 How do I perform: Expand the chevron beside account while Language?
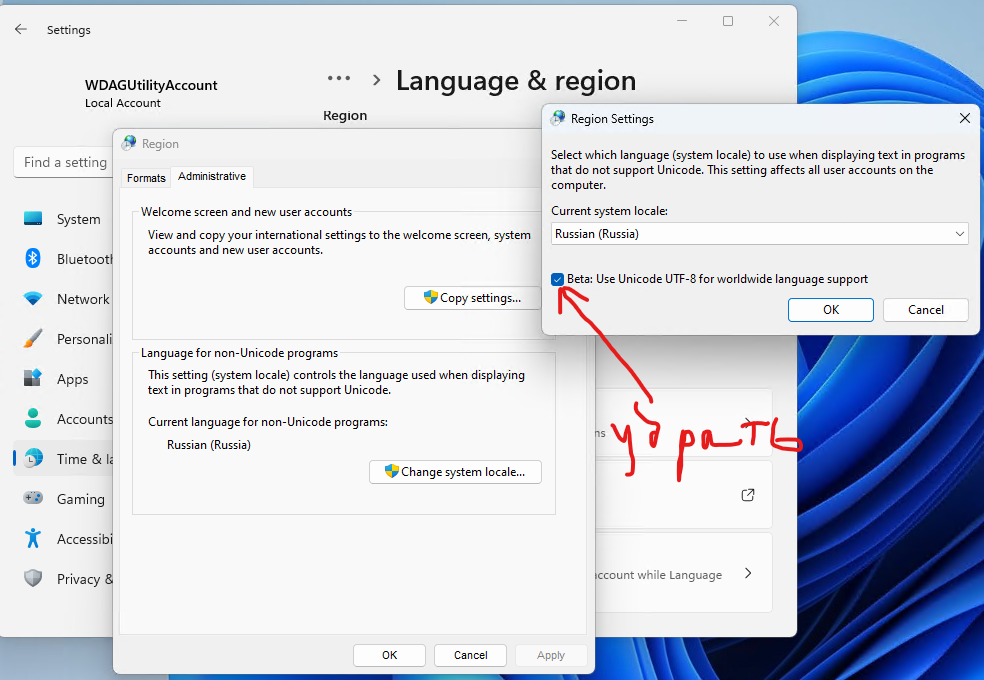748,574
